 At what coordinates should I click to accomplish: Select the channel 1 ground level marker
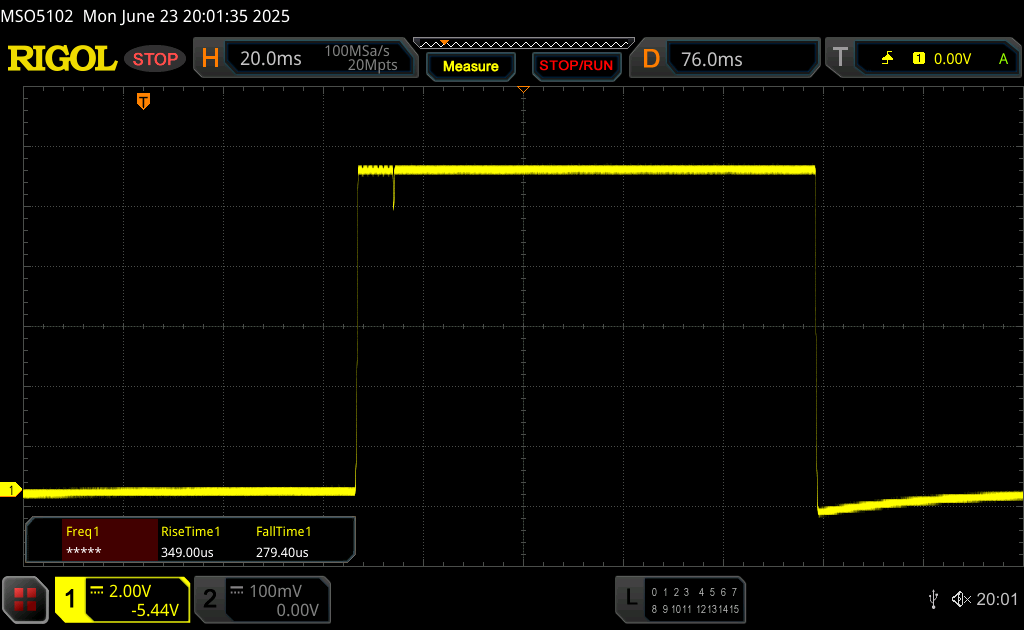pos(12,489)
